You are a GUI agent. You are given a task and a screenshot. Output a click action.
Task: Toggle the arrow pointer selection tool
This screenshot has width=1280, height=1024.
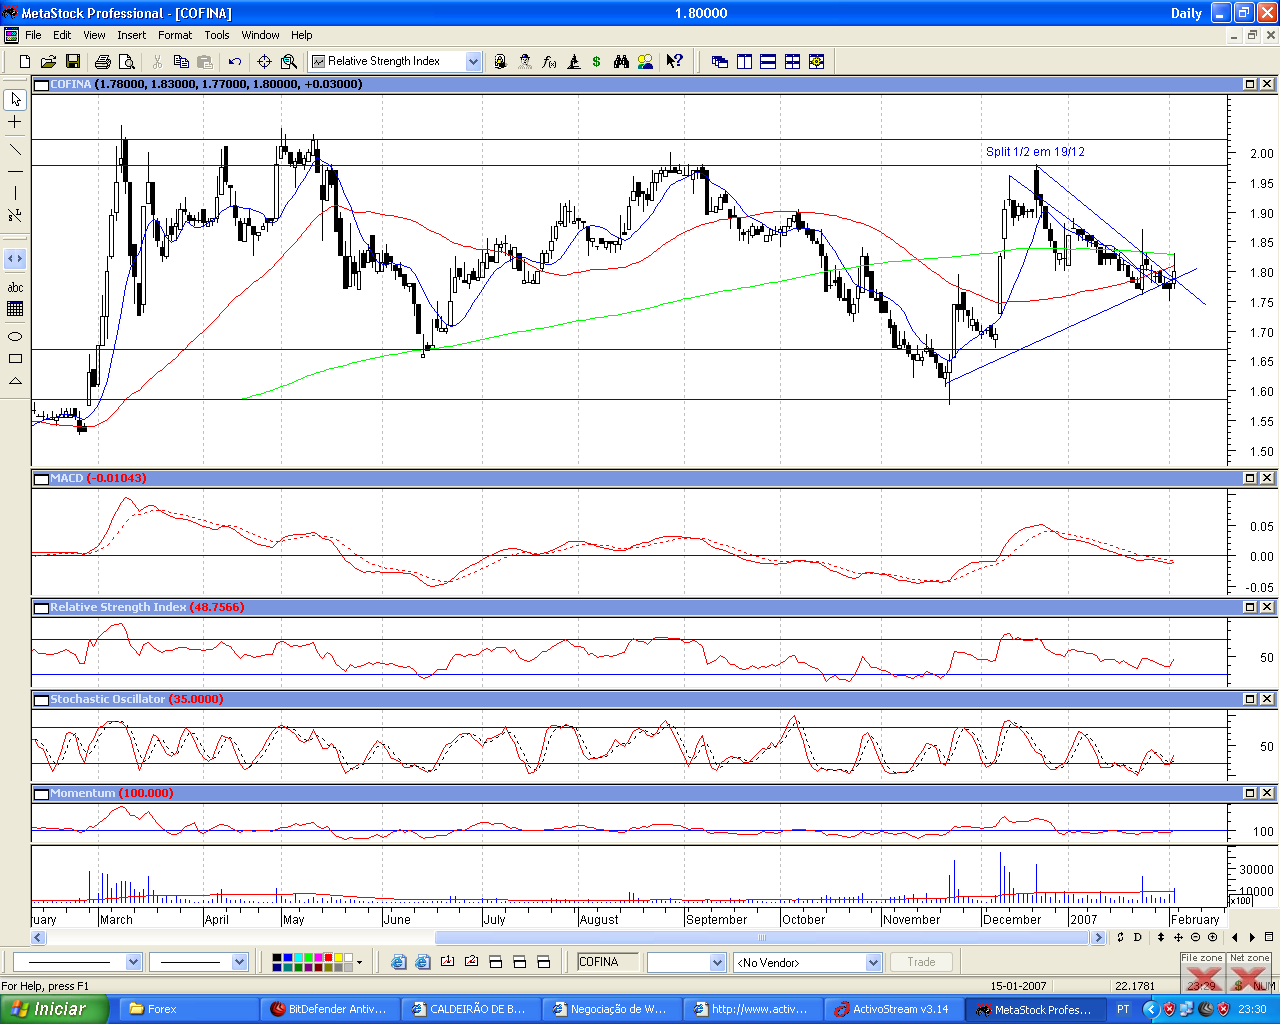pos(15,100)
